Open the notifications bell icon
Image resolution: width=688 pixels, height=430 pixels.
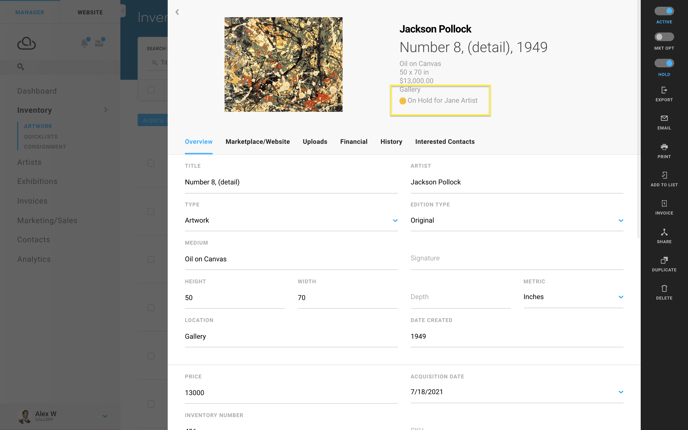click(x=85, y=43)
